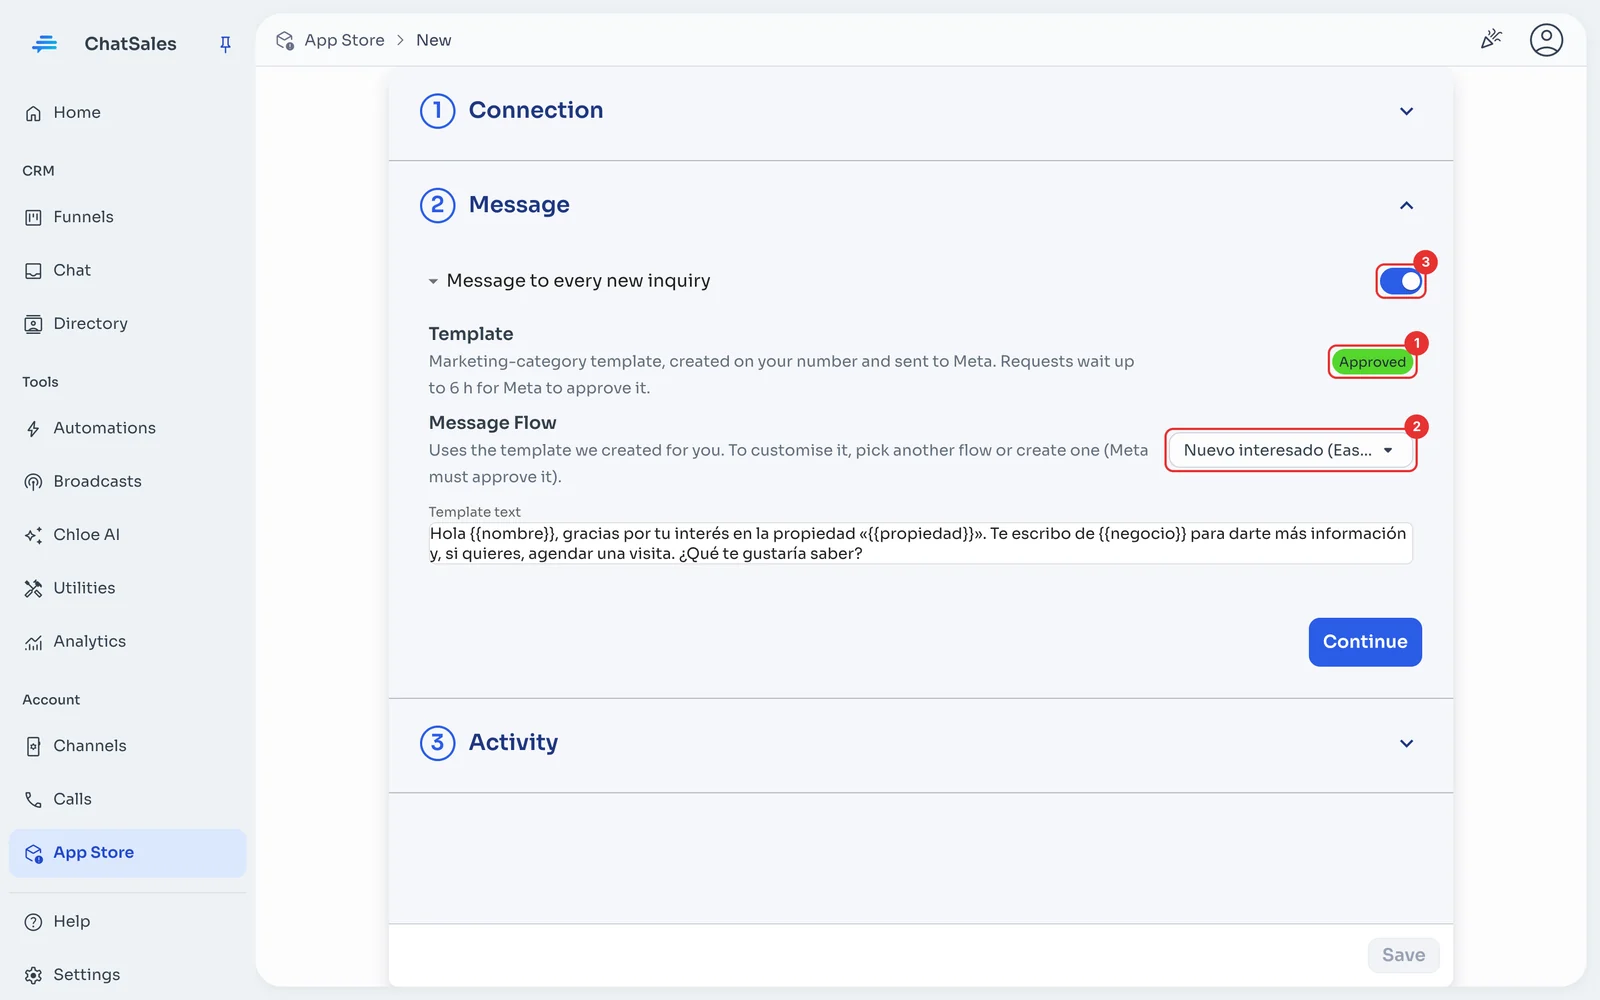This screenshot has height=1000, width=1600.
Task: Click the Activity step heading
Action: tap(513, 742)
